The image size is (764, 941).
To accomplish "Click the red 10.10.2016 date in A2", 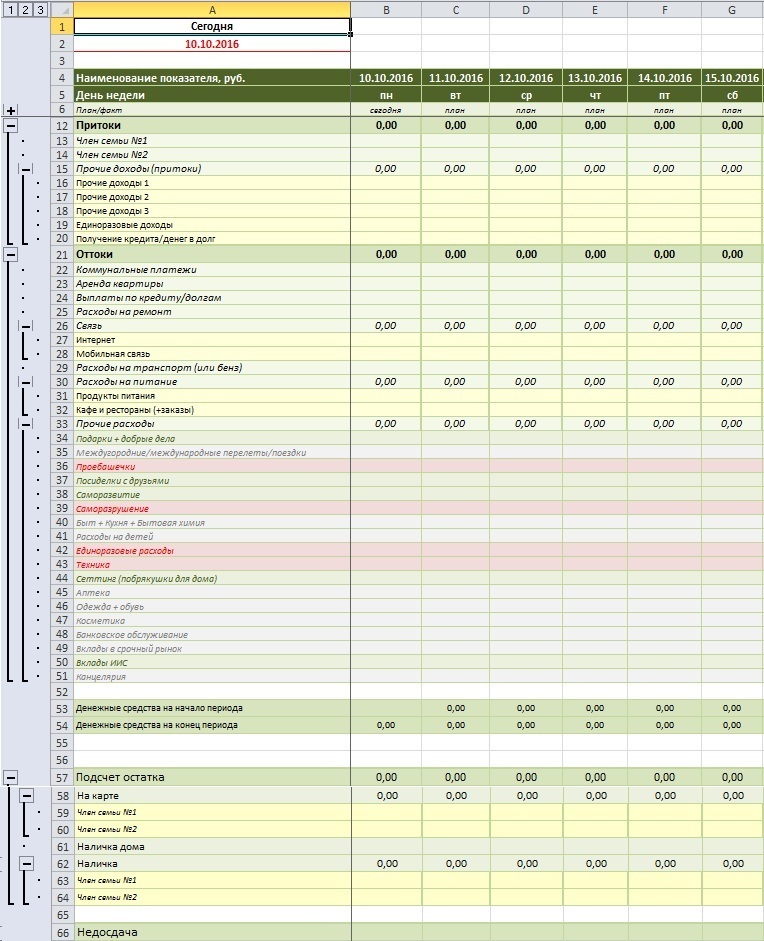I will [212, 44].
